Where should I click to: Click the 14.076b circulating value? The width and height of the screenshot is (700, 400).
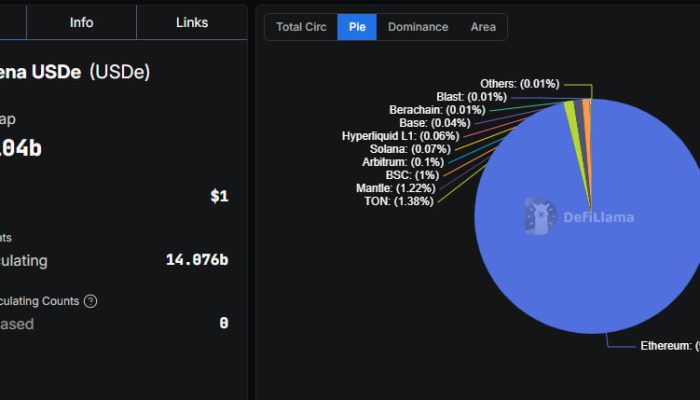tap(196, 260)
